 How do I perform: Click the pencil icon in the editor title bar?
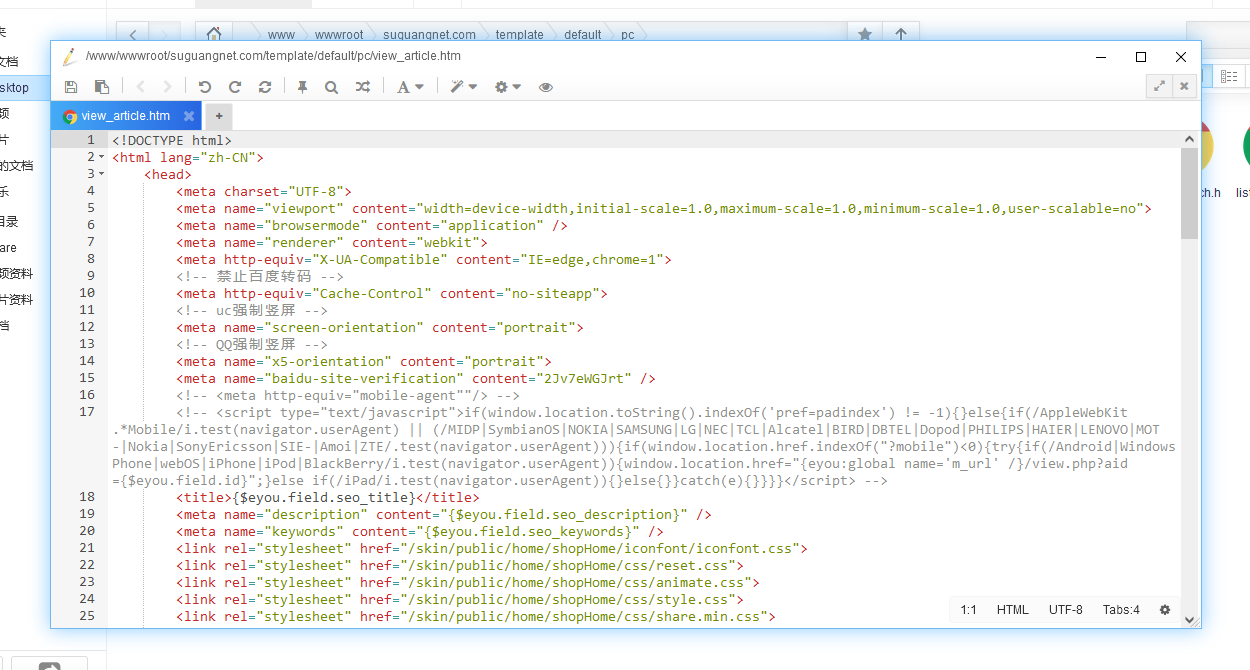tap(69, 56)
